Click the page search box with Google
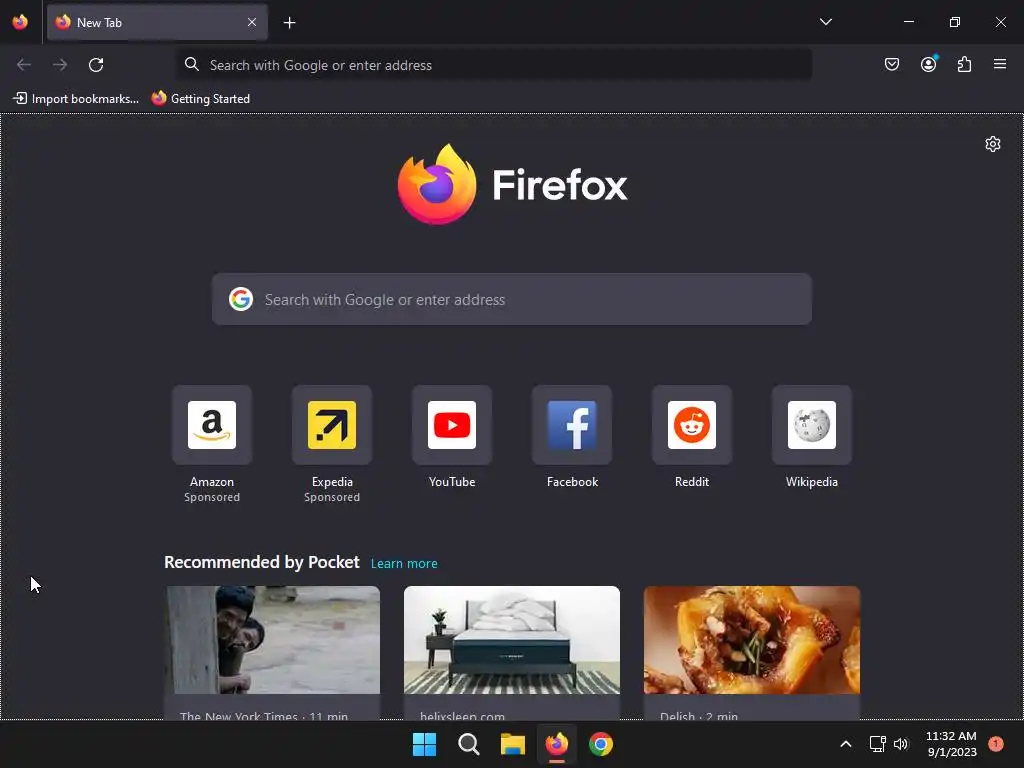Viewport: 1024px width, 768px height. pos(511,299)
